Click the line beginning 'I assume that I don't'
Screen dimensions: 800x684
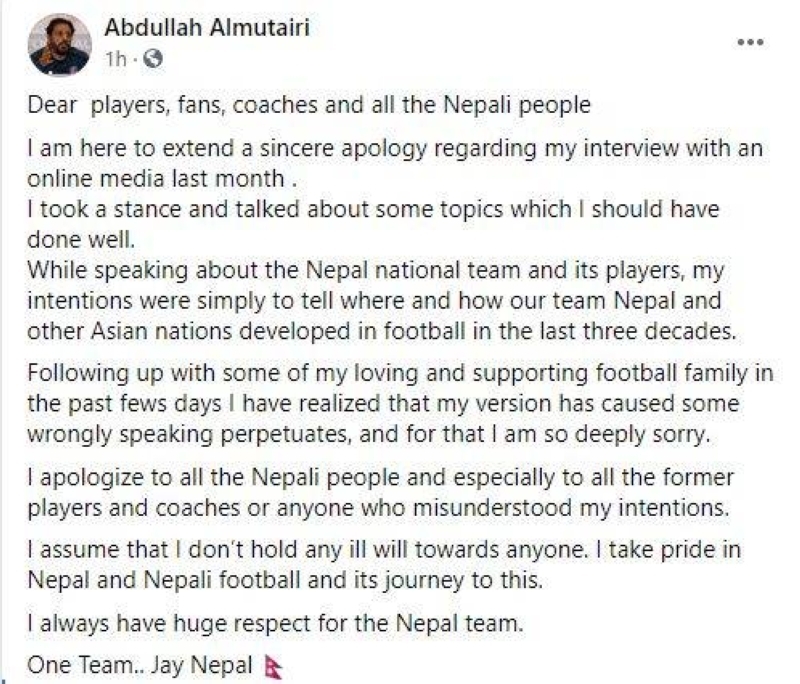point(384,550)
